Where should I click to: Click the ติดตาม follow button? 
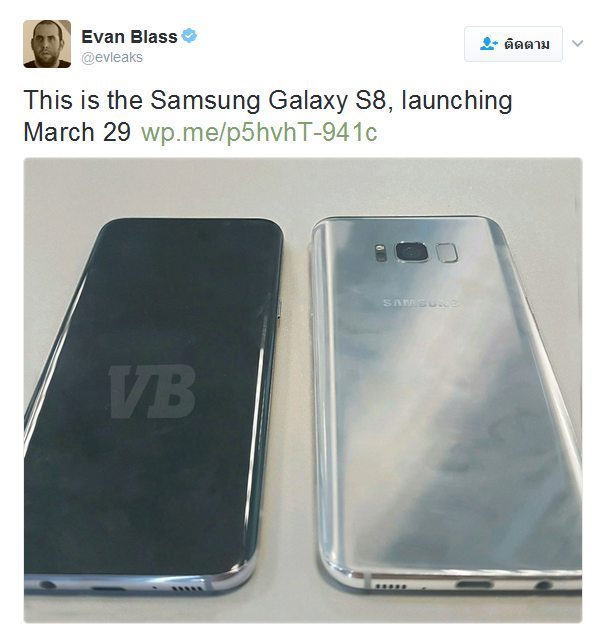[513, 44]
